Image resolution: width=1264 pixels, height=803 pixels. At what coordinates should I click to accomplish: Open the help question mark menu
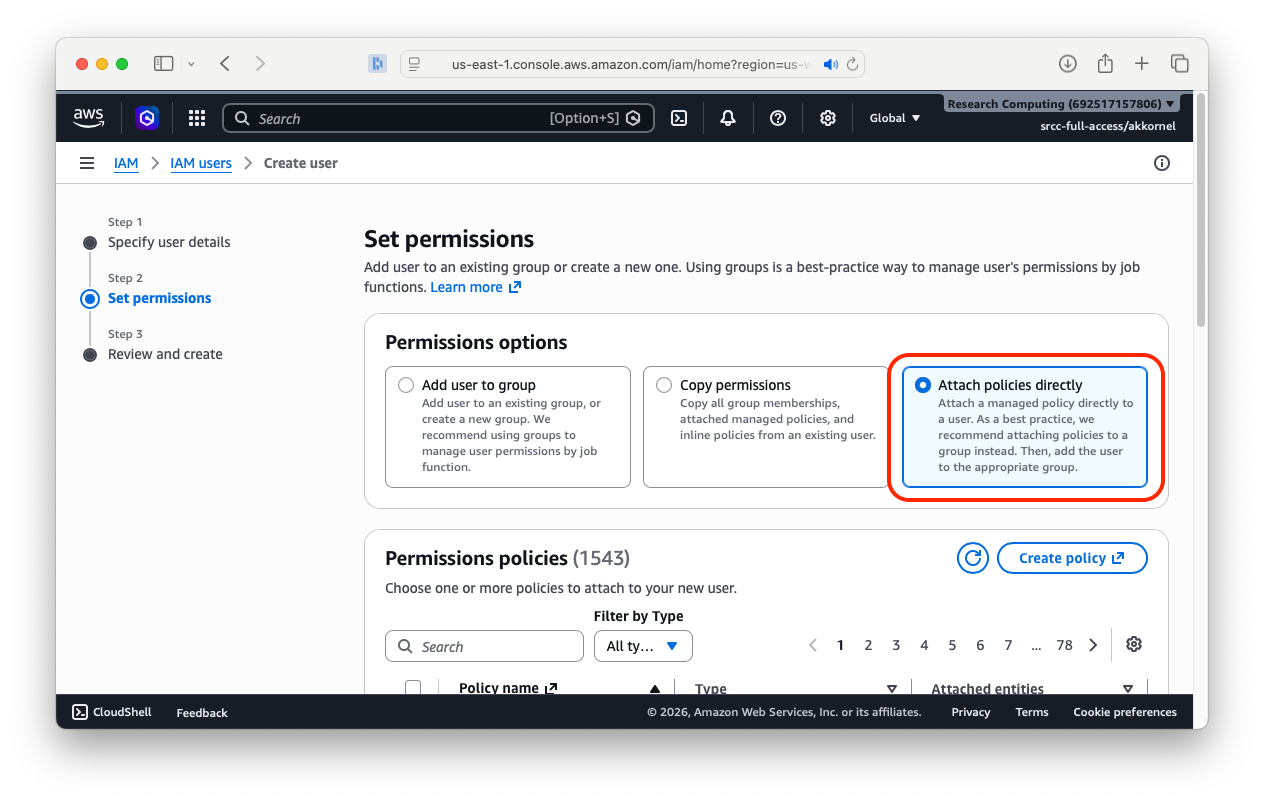click(778, 118)
